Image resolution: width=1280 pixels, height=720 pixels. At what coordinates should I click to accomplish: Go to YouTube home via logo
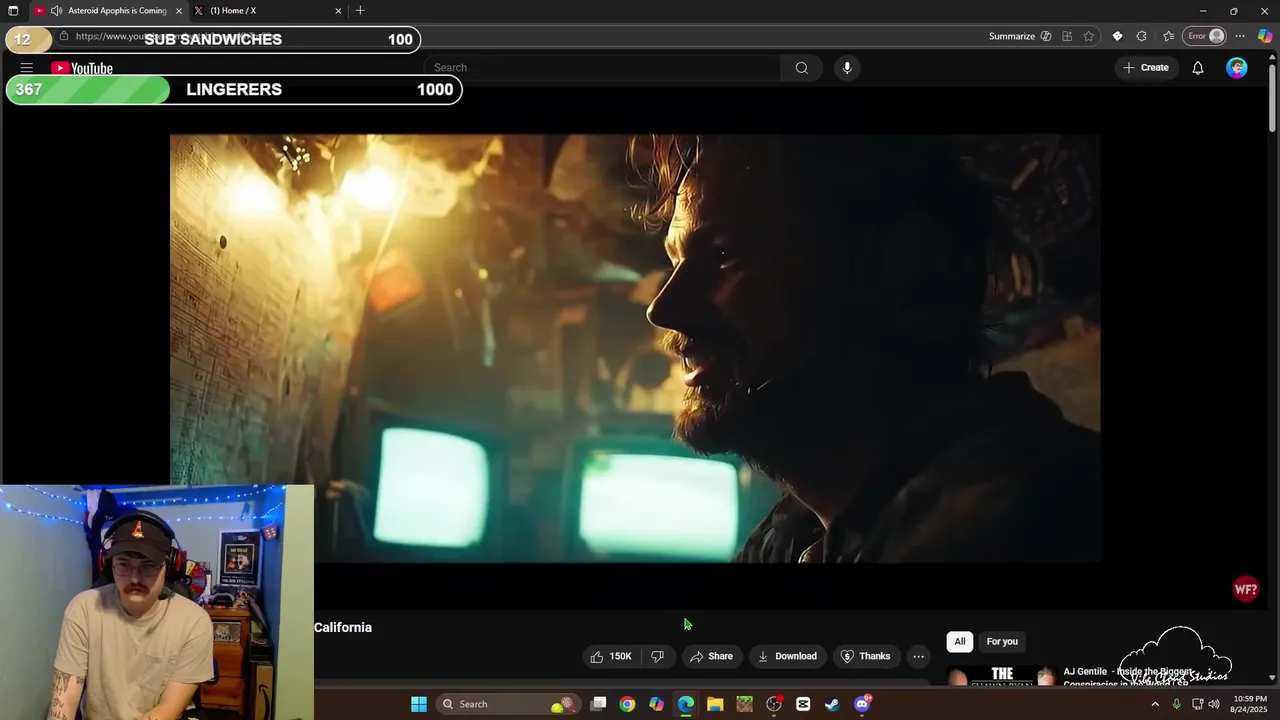pyautogui.click(x=82, y=68)
